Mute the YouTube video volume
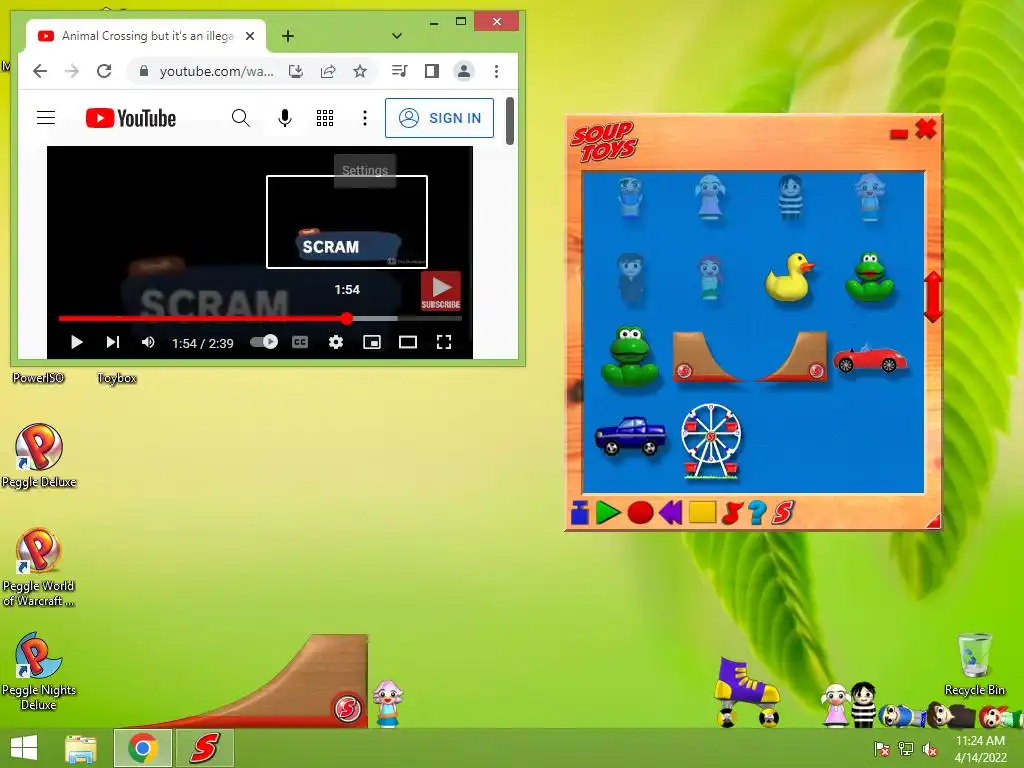 click(x=148, y=342)
